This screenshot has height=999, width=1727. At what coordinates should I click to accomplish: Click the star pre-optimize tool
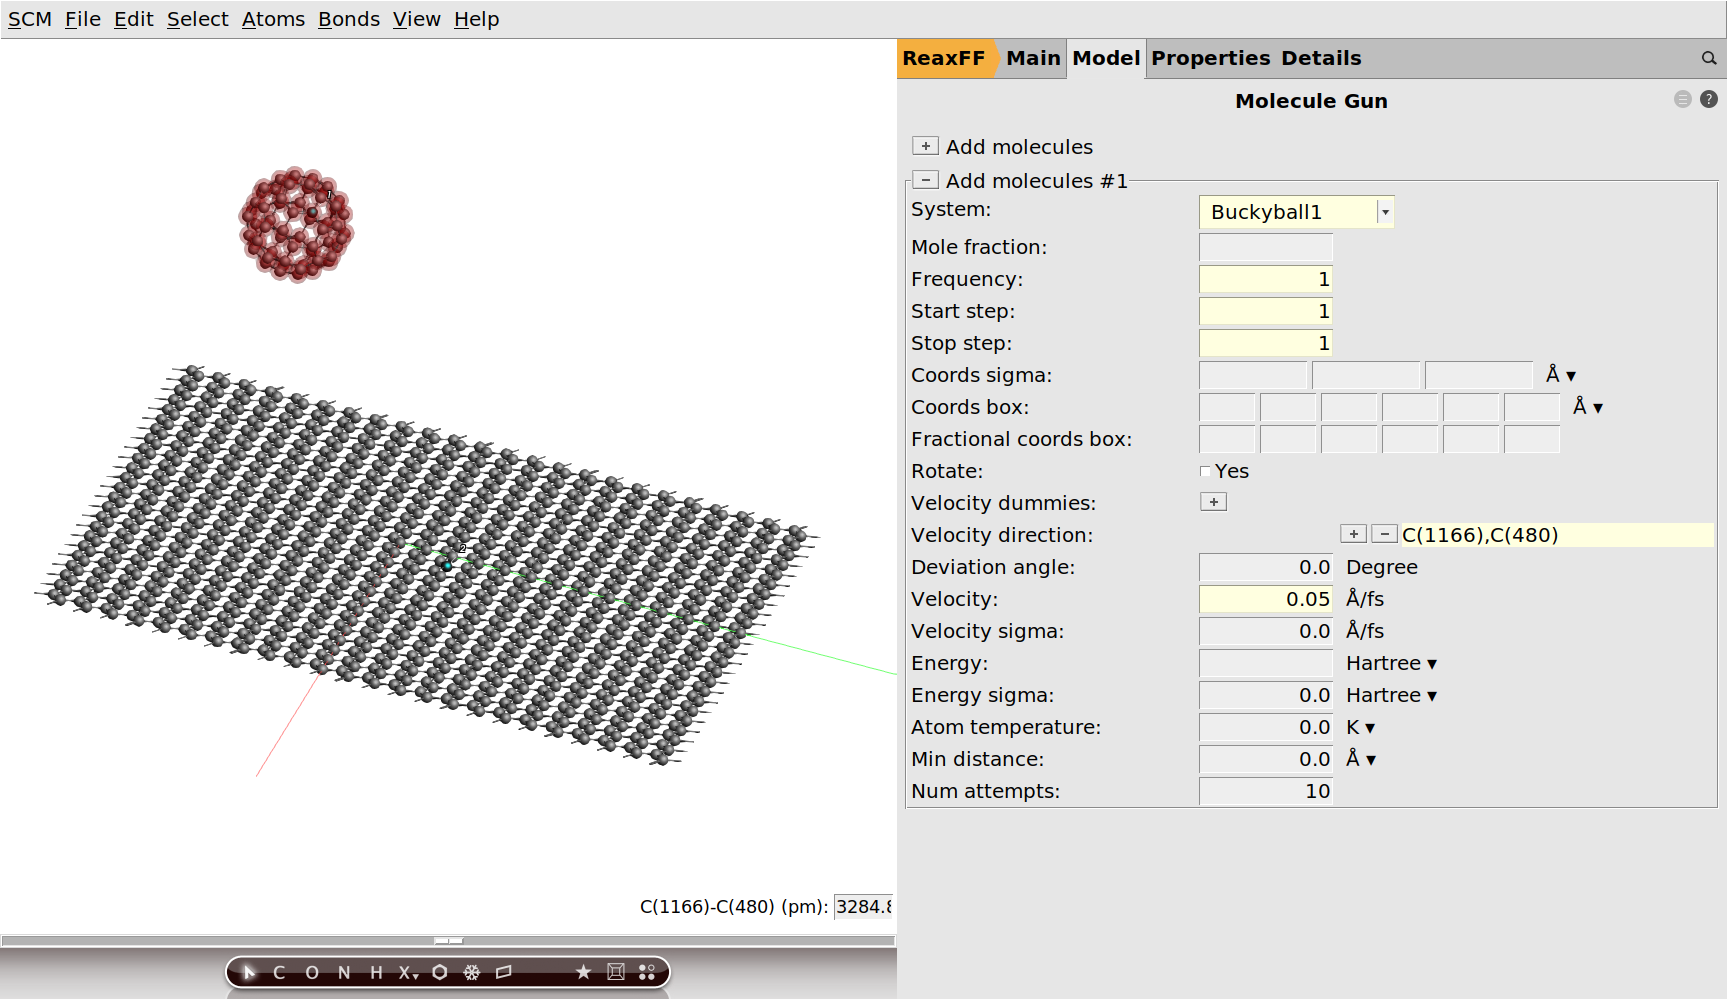584,972
